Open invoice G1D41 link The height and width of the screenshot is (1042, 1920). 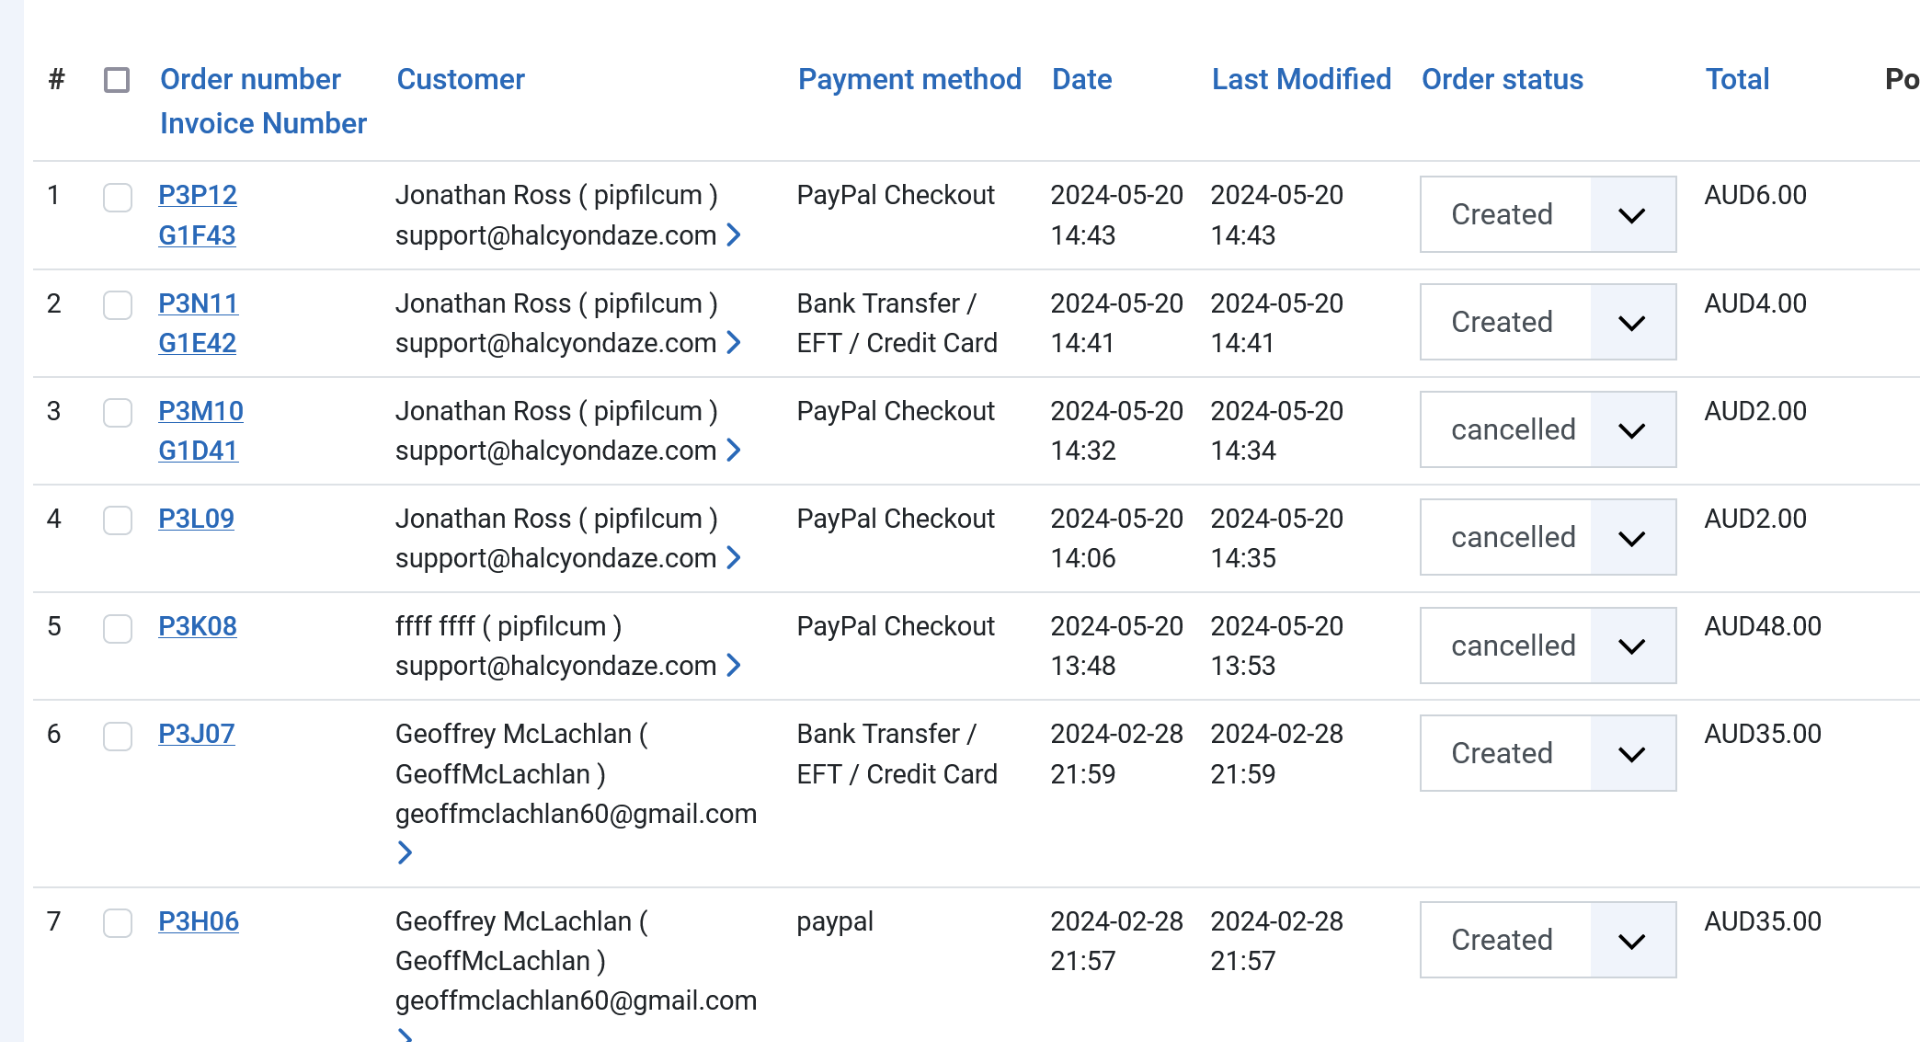(197, 451)
